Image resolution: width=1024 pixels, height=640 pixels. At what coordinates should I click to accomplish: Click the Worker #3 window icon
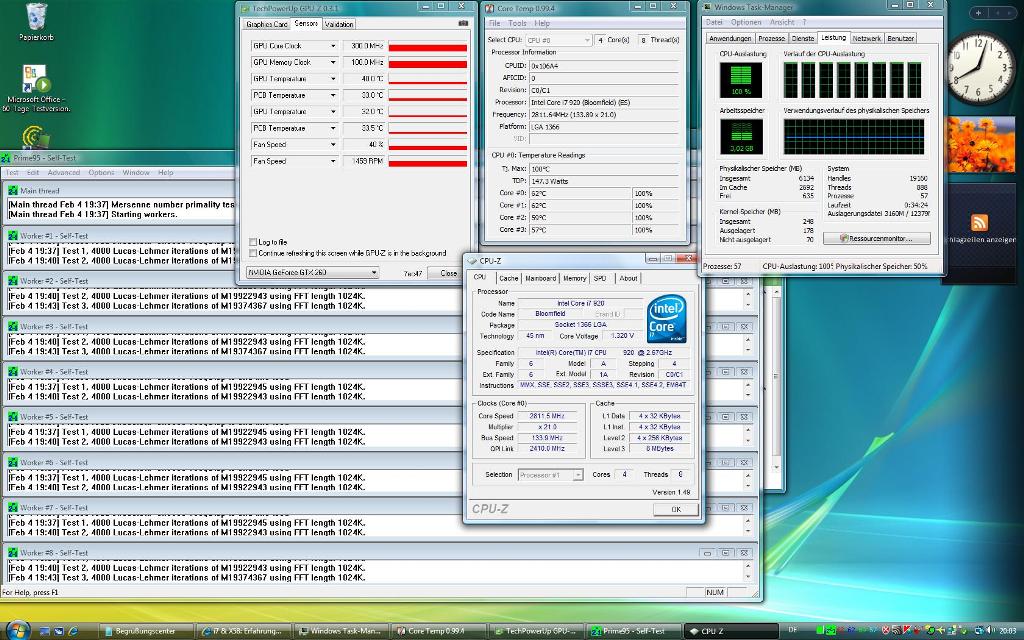(12, 327)
